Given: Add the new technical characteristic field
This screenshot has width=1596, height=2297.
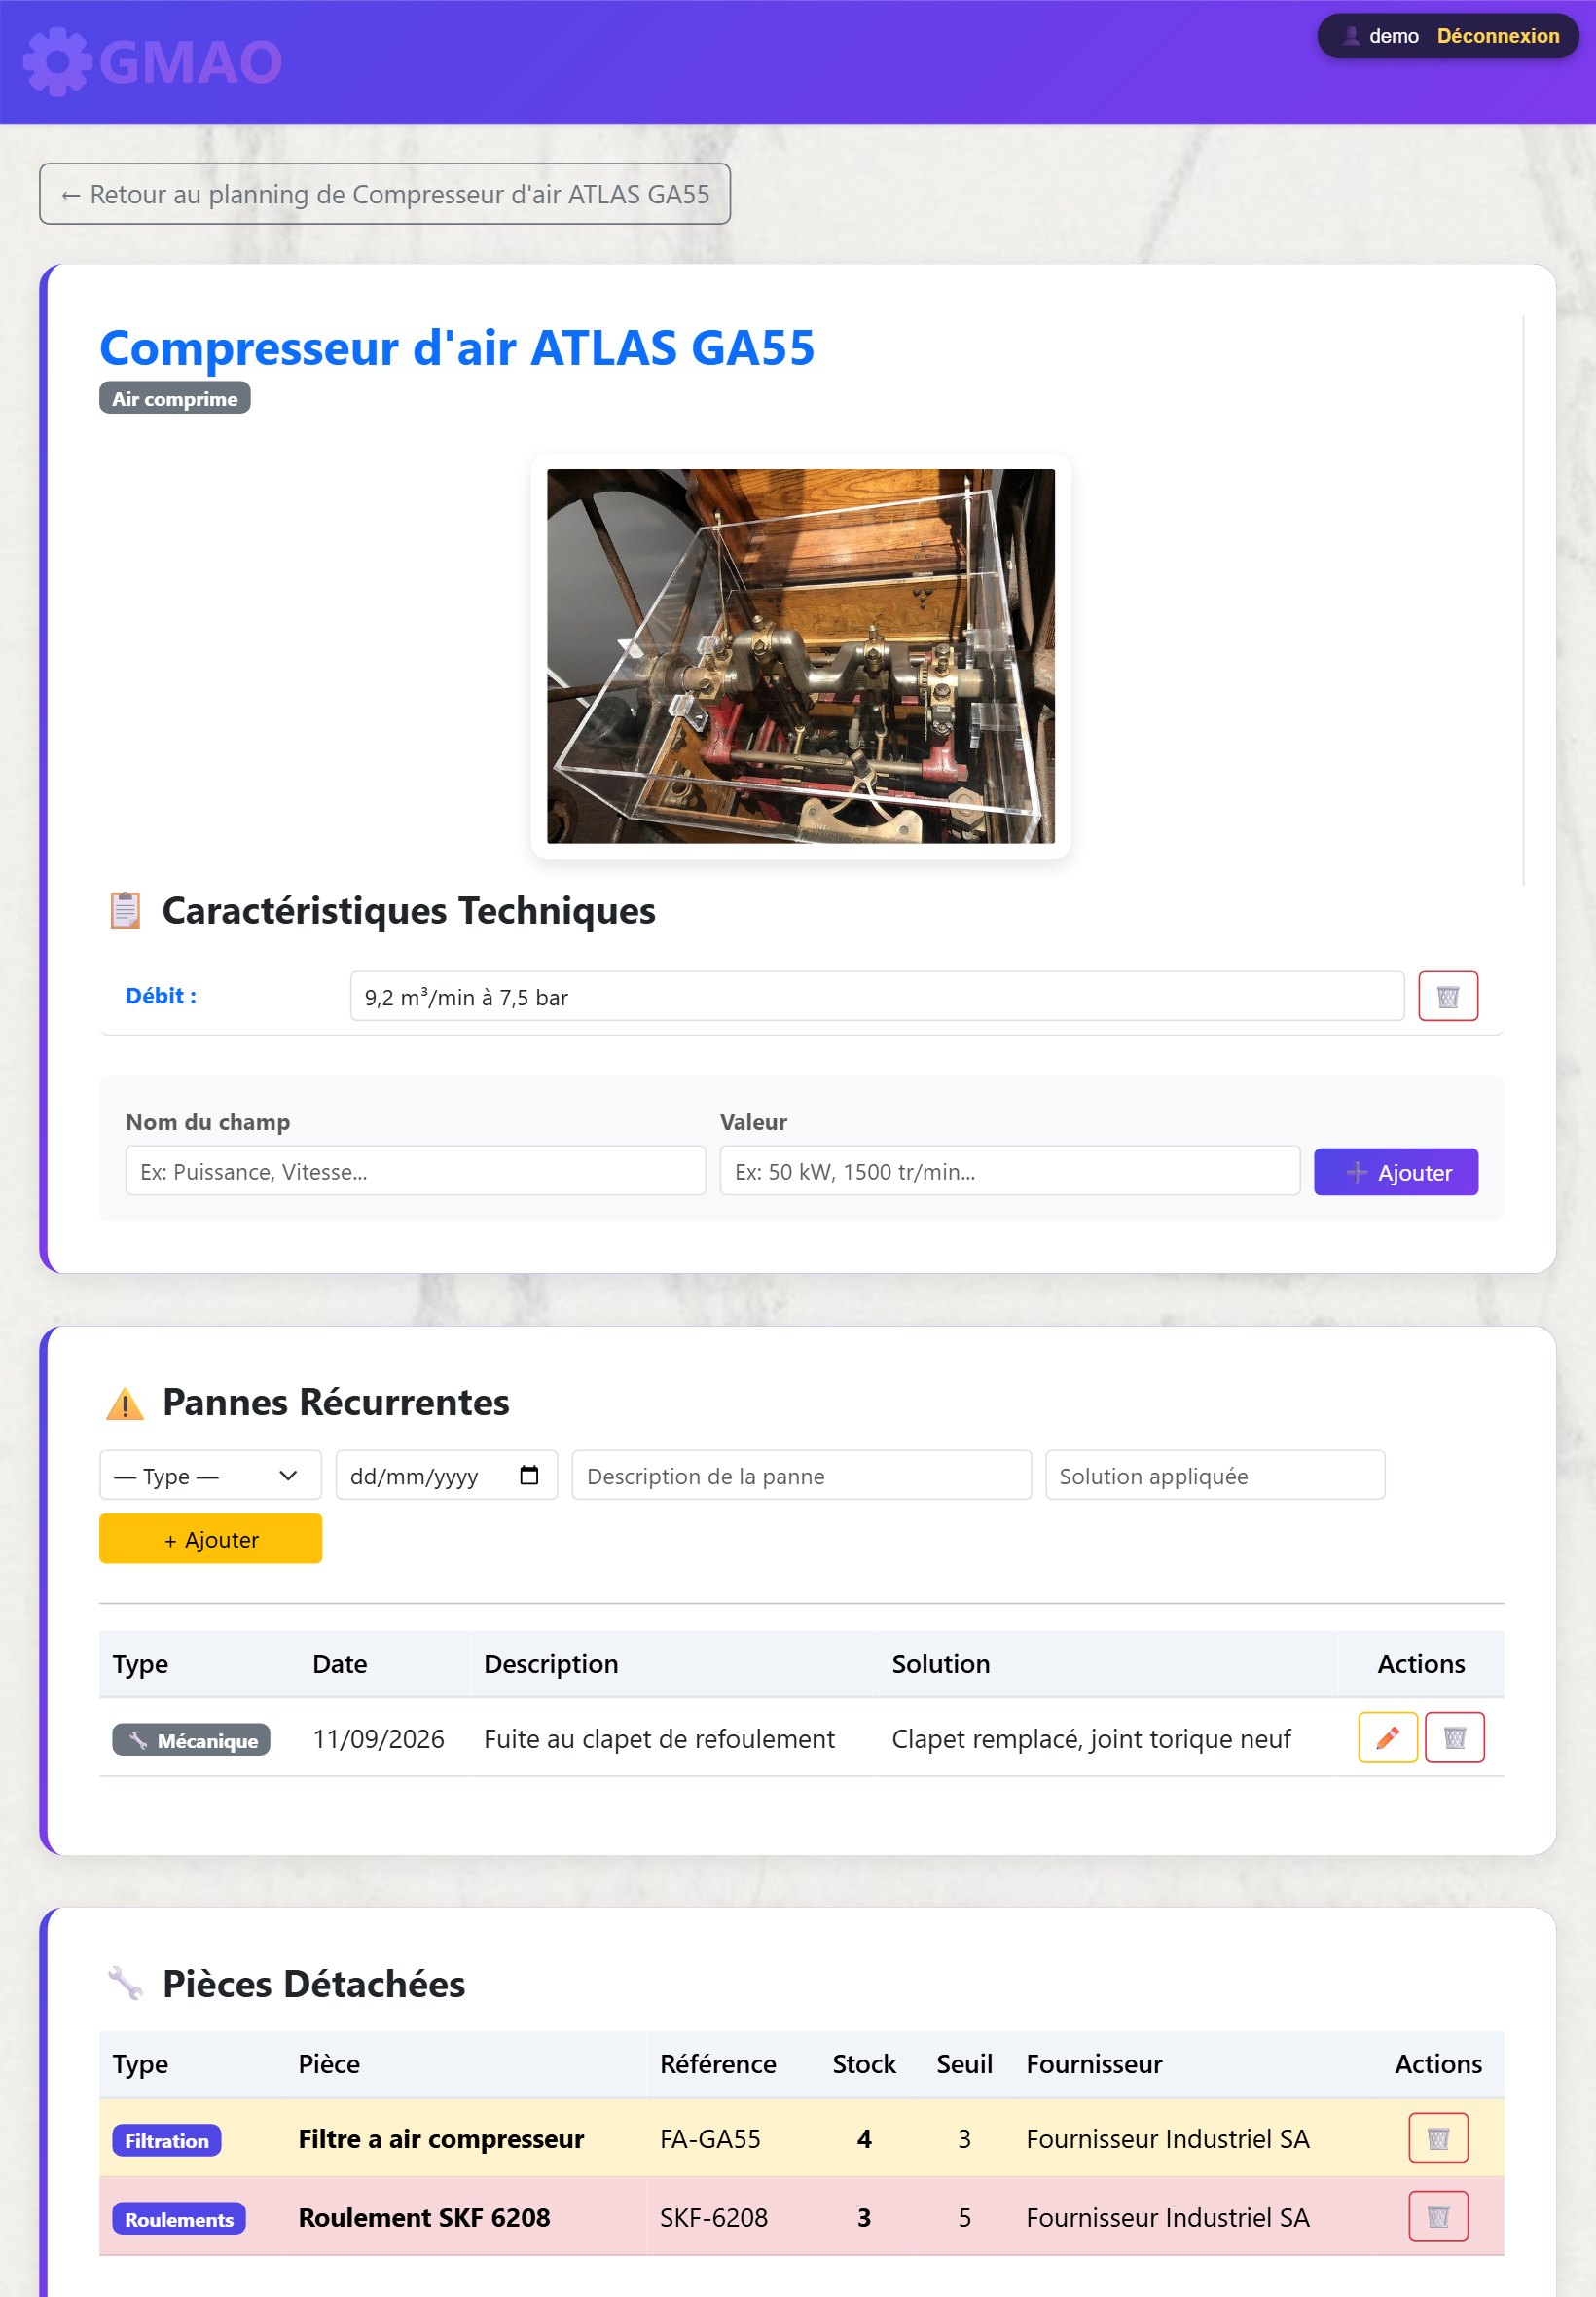Looking at the screenshot, I should point(1395,1172).
